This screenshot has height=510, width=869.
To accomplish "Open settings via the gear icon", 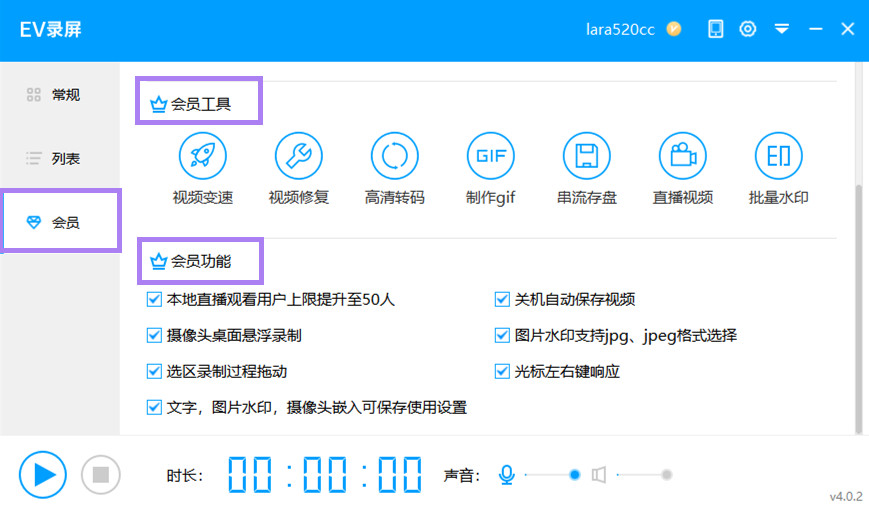I will coord(748,29).
